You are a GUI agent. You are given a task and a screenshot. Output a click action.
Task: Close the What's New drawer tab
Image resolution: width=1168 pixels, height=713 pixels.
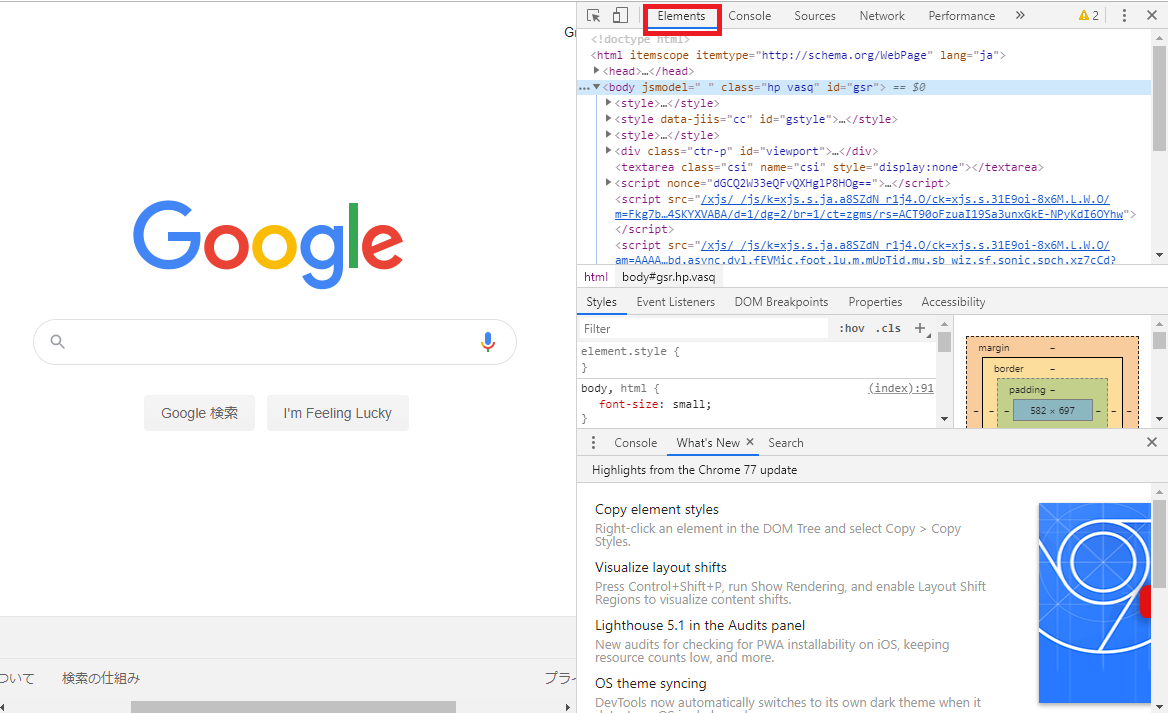click(749, 443)
